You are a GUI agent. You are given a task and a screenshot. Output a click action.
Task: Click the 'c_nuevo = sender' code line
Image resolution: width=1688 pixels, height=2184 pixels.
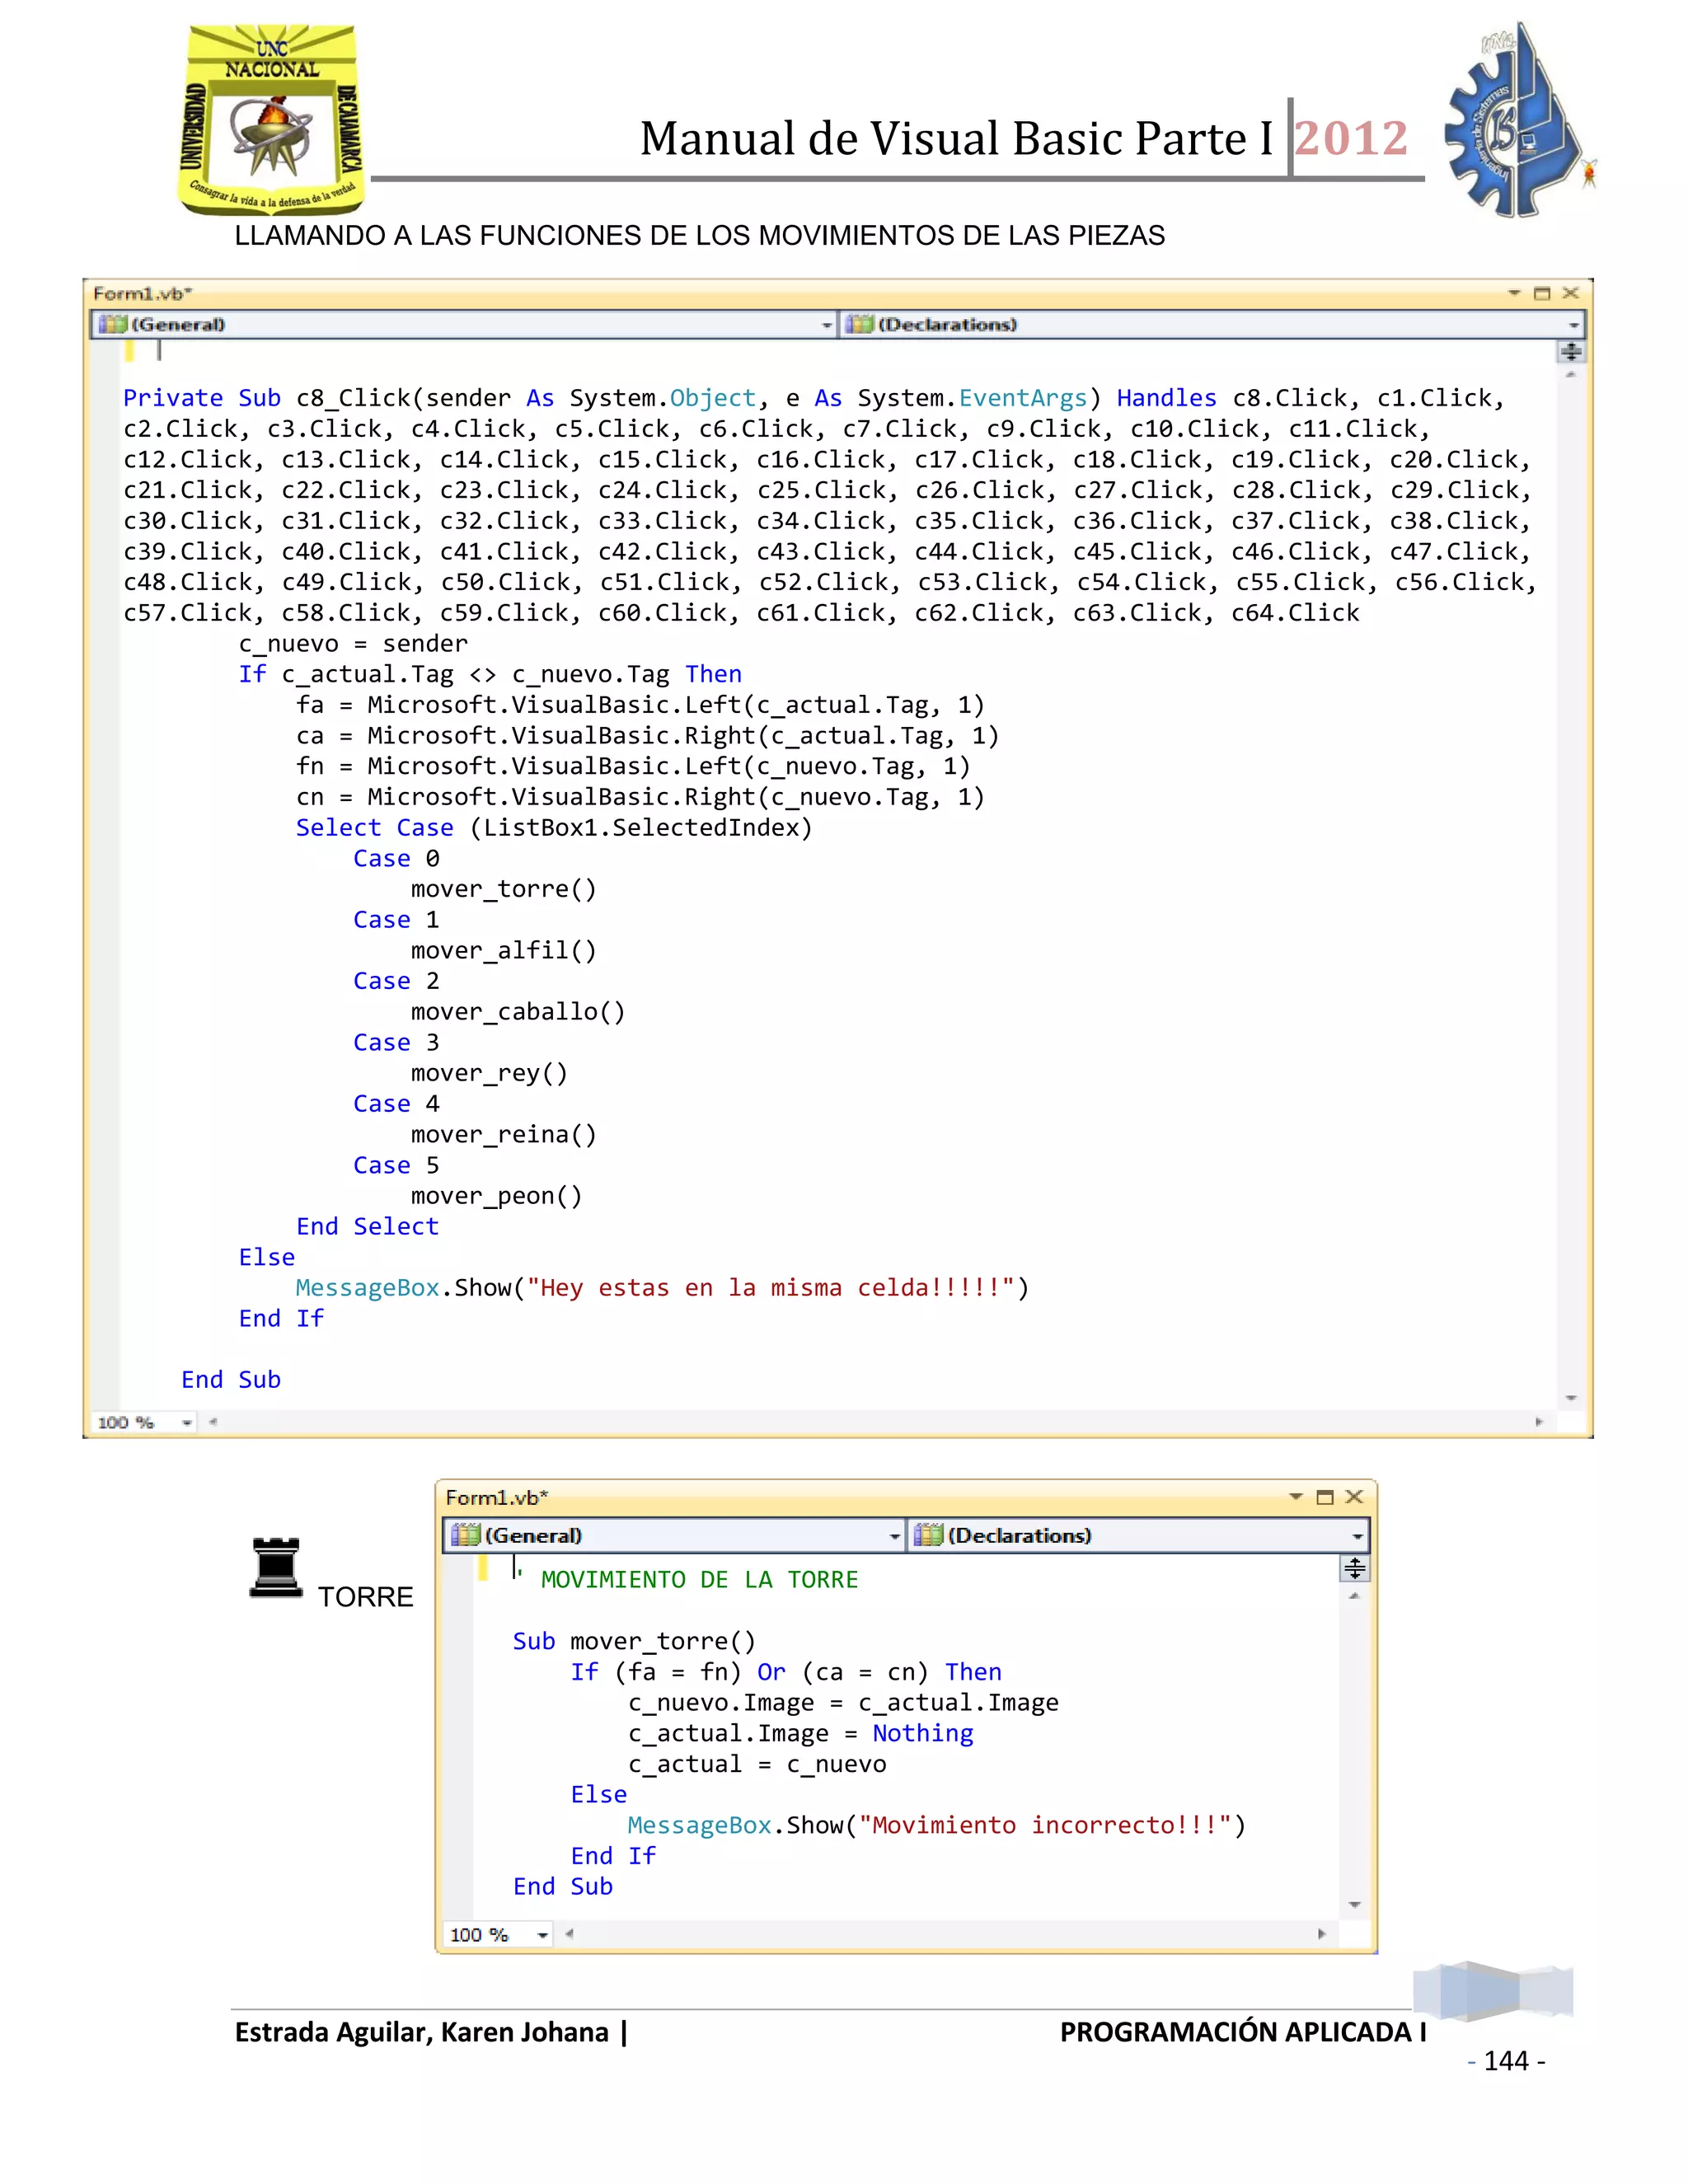pos(353,643)
